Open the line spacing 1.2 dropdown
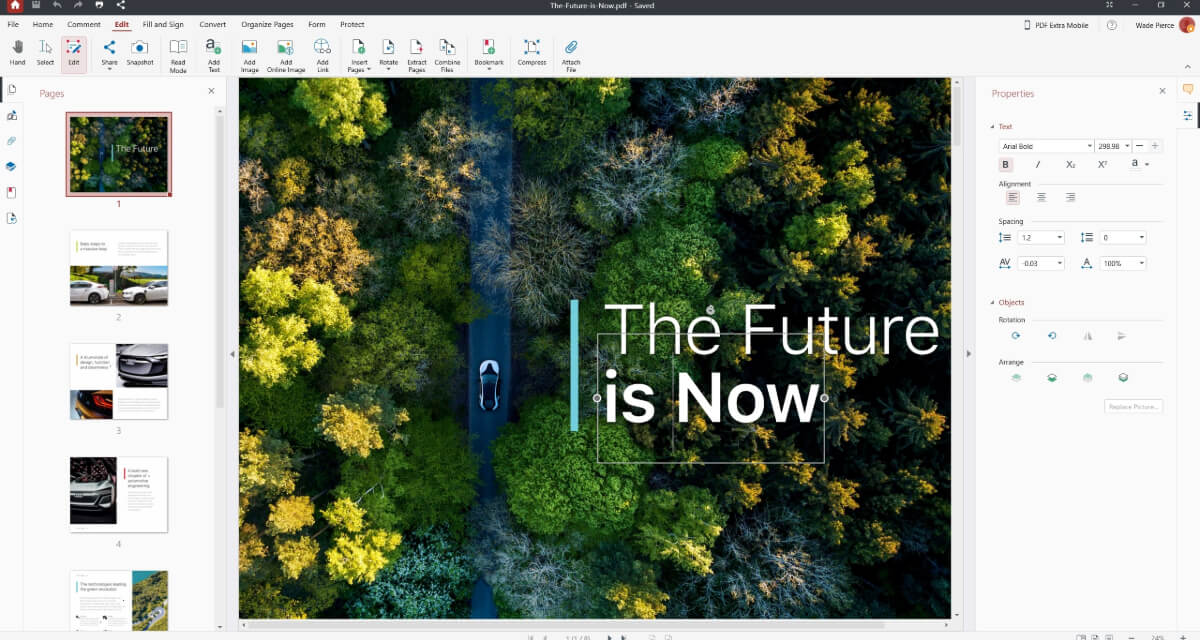Viewport: 1200px width, 640px height. pyautogui.click(x=1041, y=238)
